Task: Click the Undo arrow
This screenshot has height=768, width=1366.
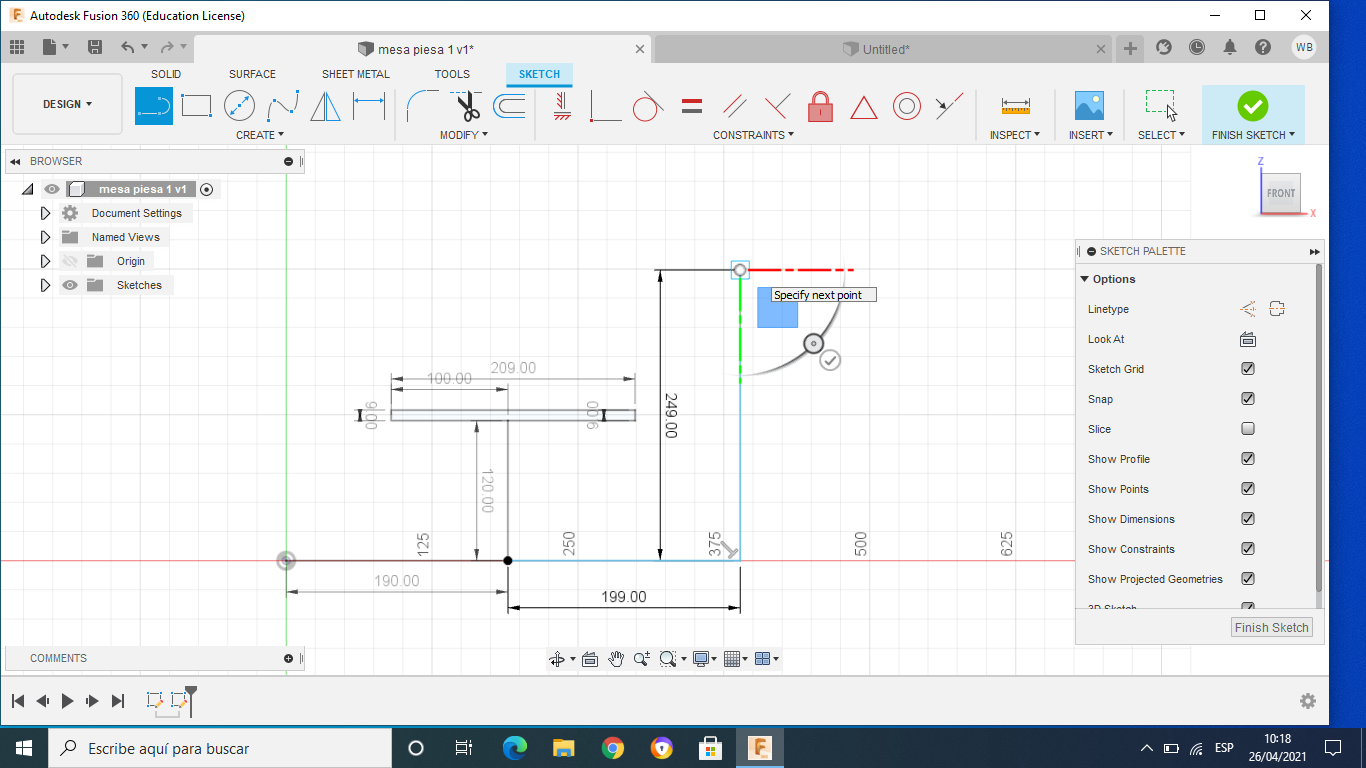Action: pyautogui.click(x=127, y=47)
